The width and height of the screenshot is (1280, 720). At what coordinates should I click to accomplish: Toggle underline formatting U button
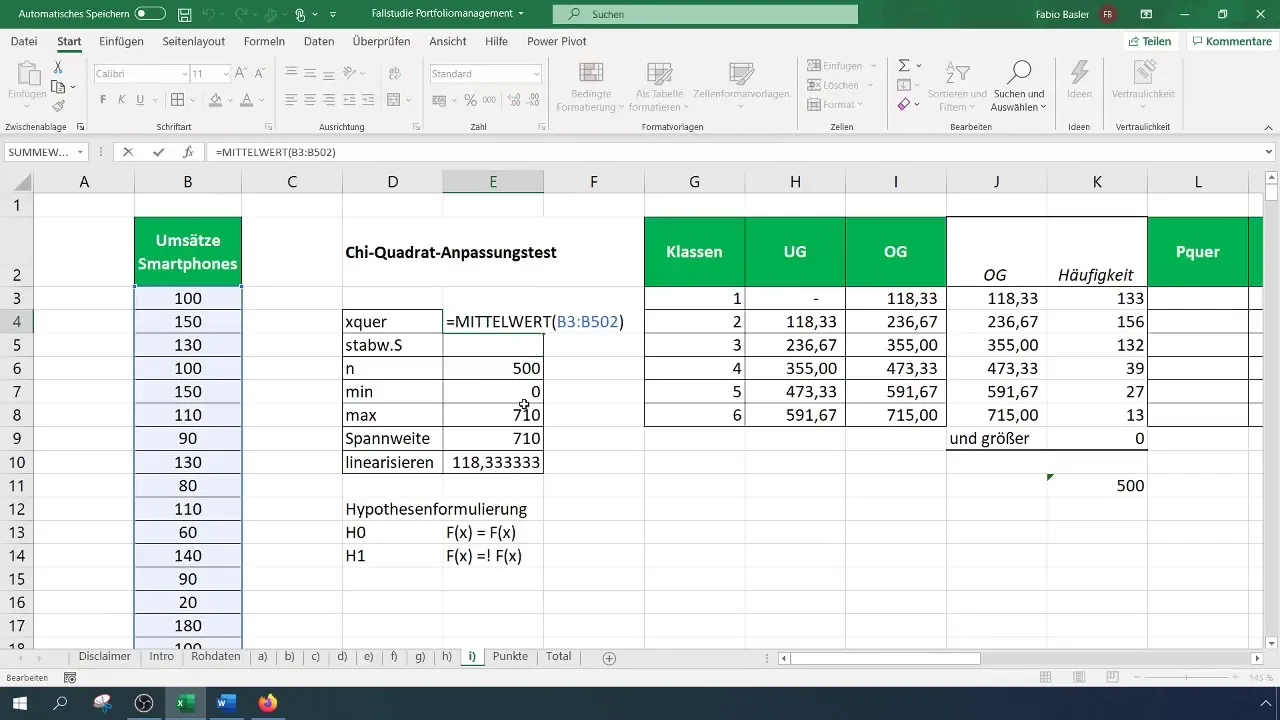pyautogui.click(x=140, y=100)
